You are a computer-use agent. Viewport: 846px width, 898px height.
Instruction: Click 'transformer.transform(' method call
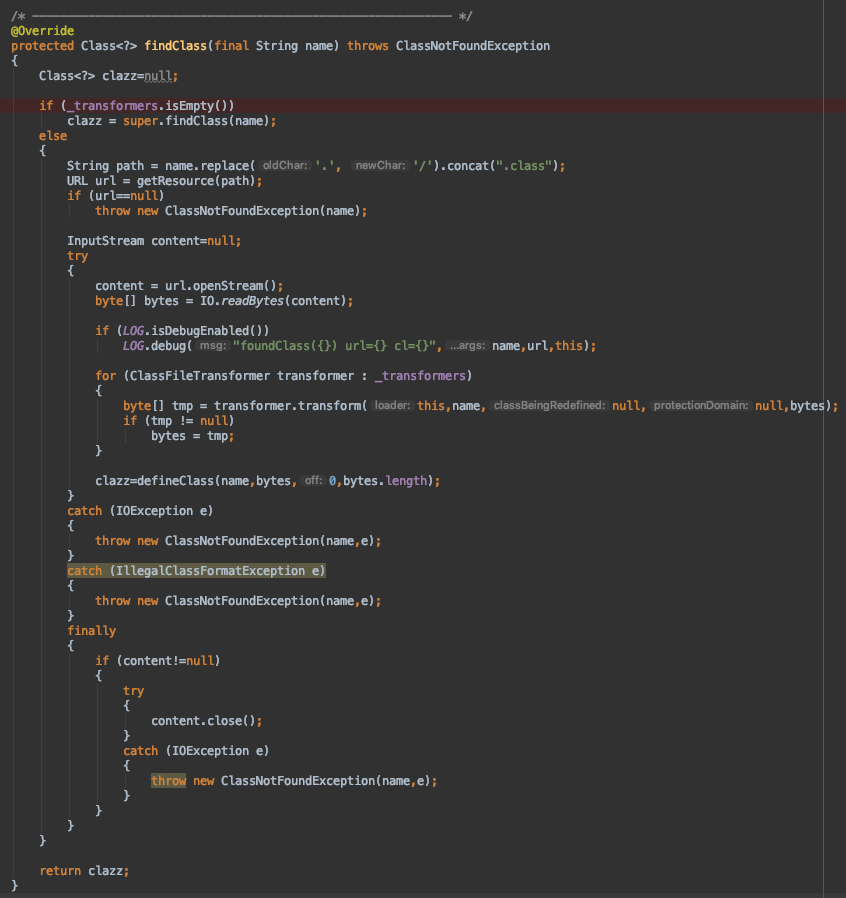click(290, 406)
